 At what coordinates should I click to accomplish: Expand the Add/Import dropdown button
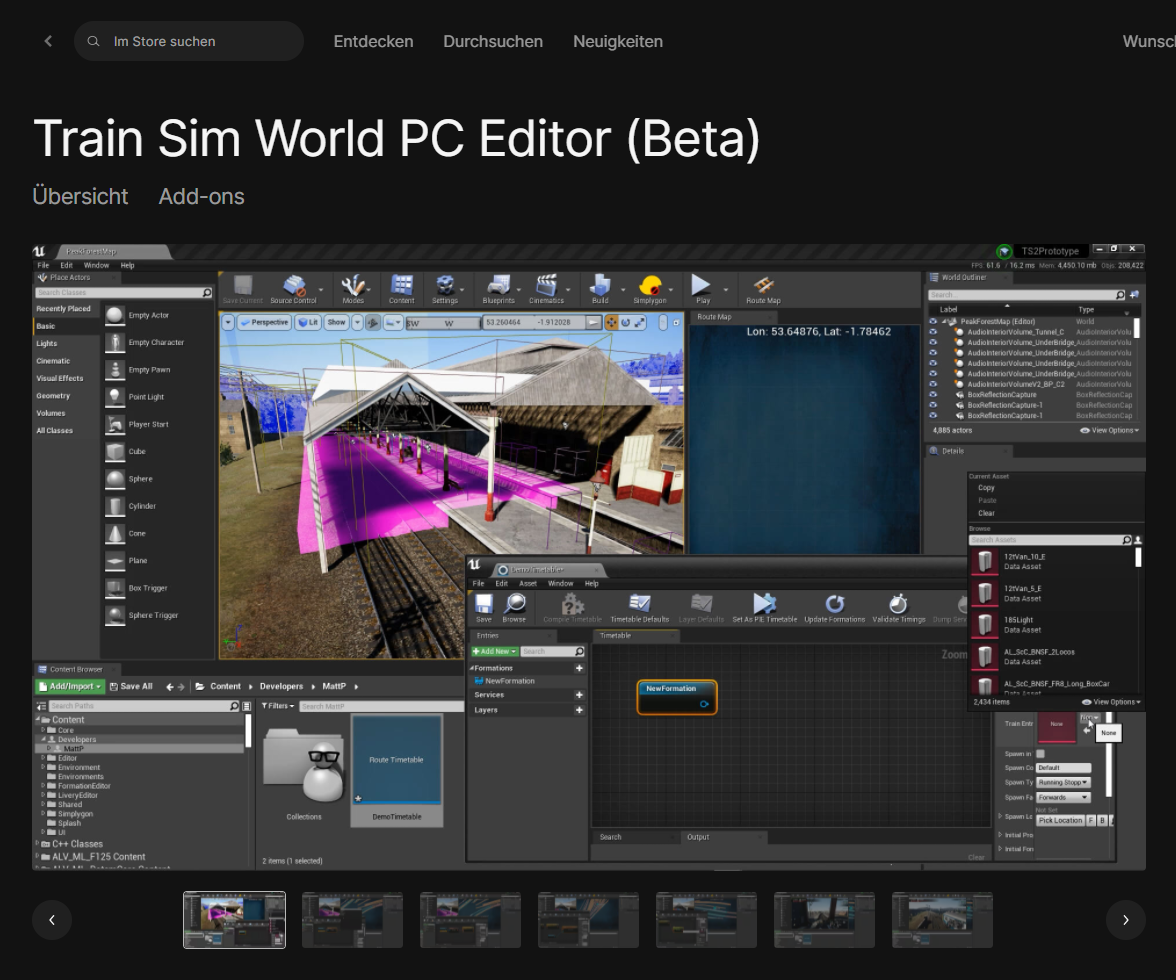(70, 686)
